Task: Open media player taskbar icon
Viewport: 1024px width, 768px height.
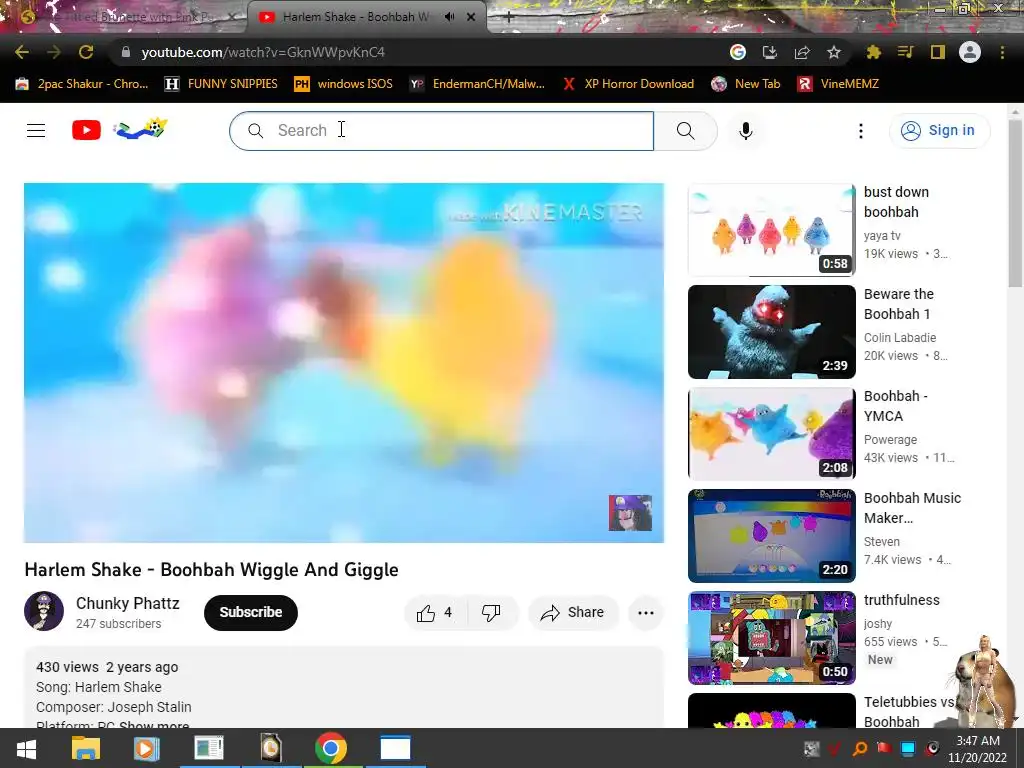Action: [146, 748]
